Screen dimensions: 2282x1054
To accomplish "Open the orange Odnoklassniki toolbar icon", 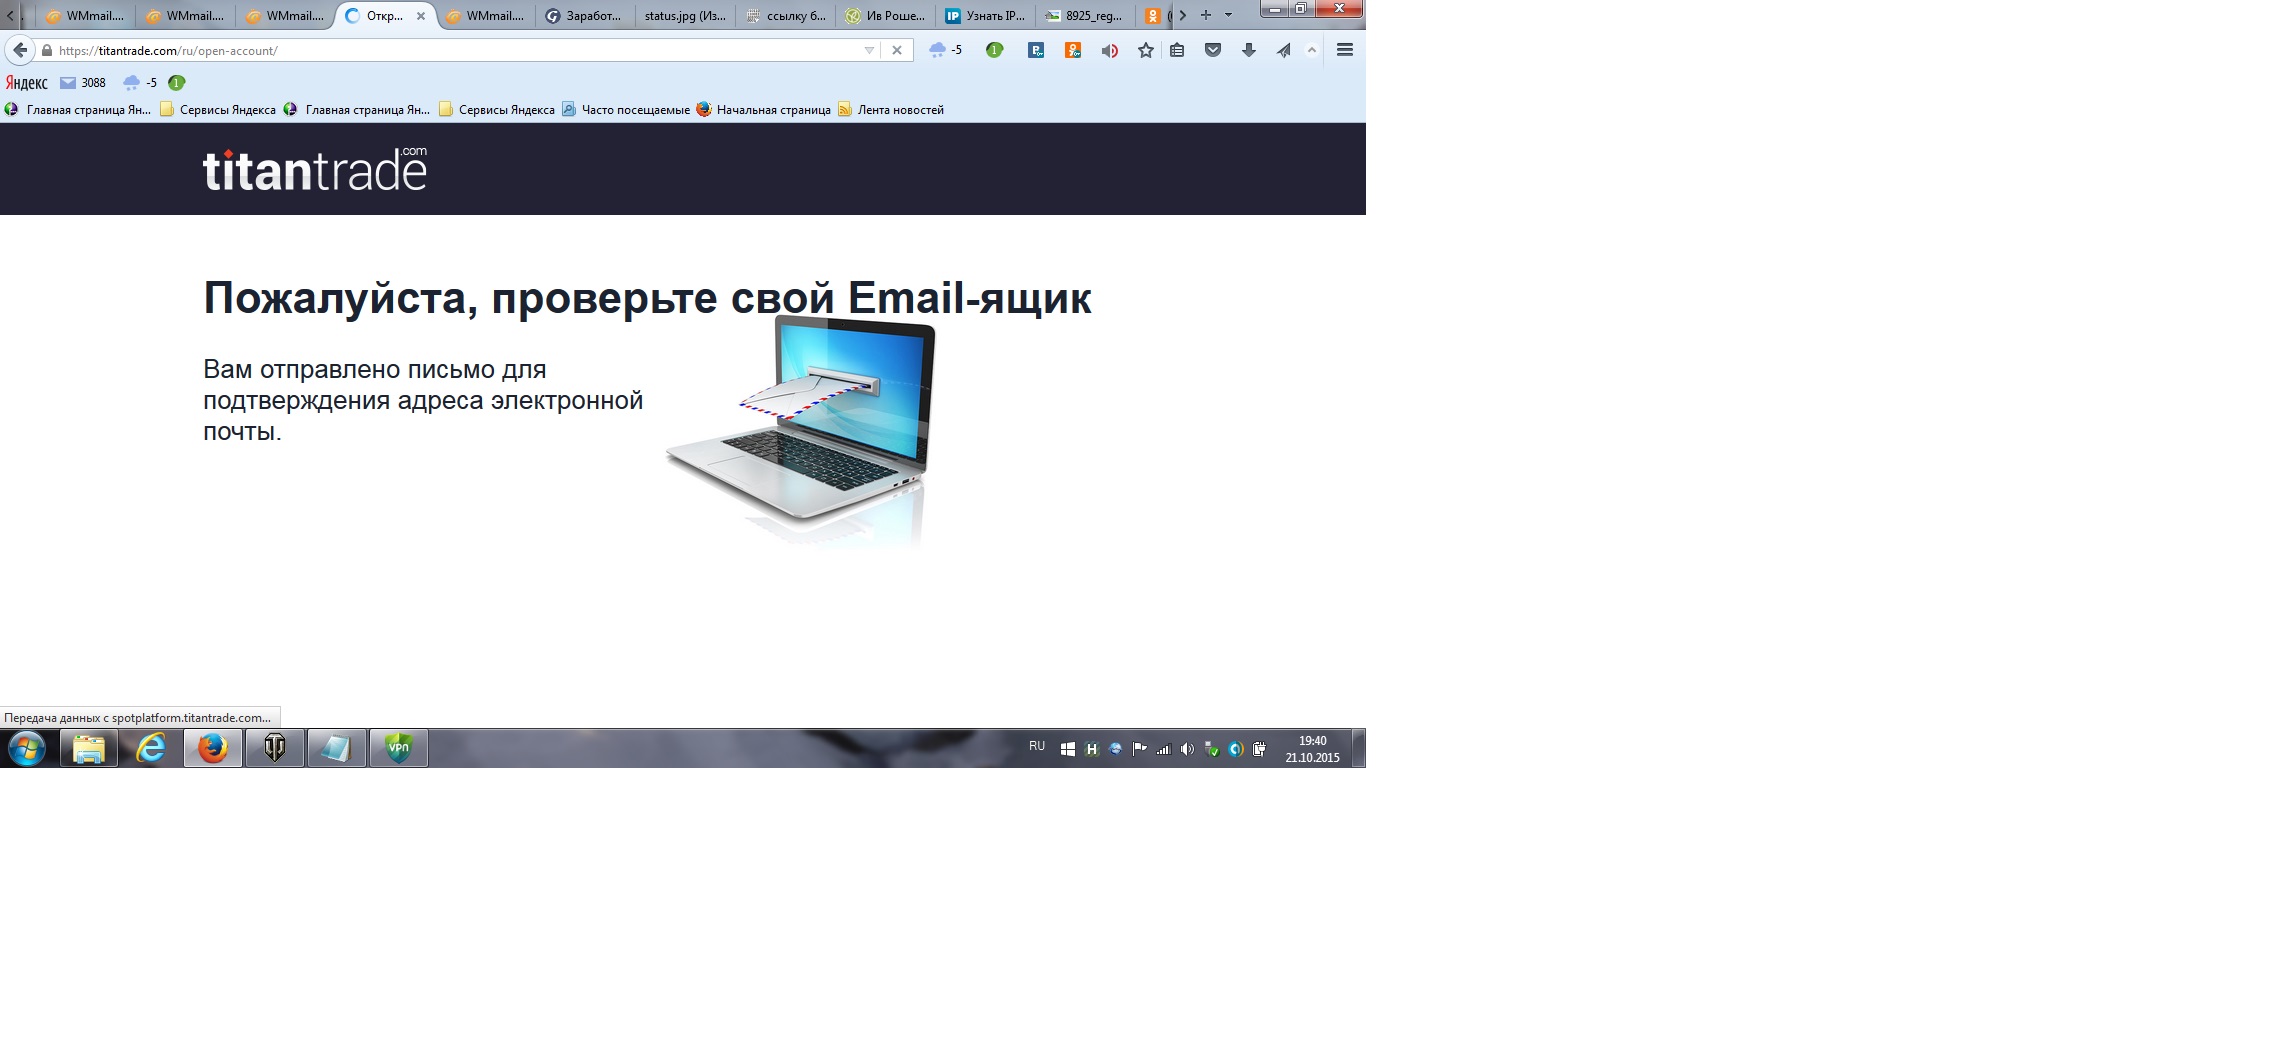I will click(x=1073, y=50).
